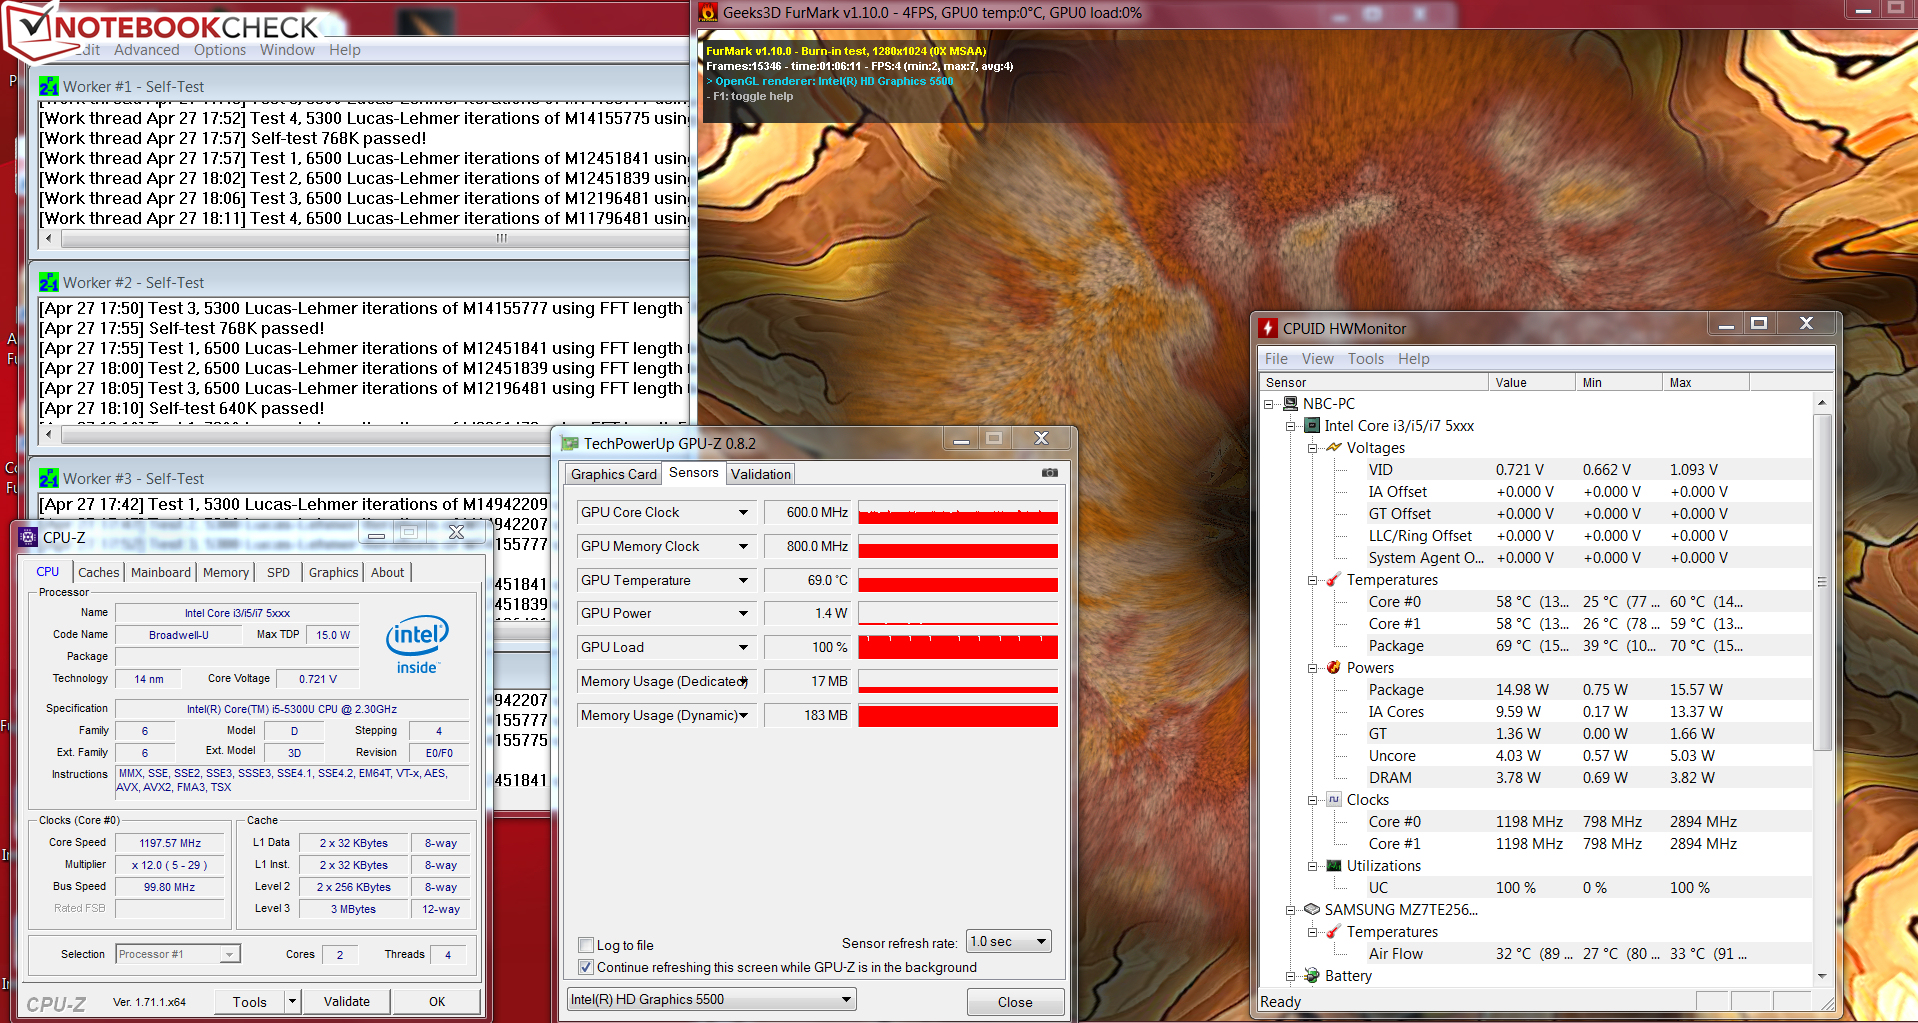Open the Options menu in Prime95
The width and height of the screenshot is (1918, 1023).
point(220,50)
